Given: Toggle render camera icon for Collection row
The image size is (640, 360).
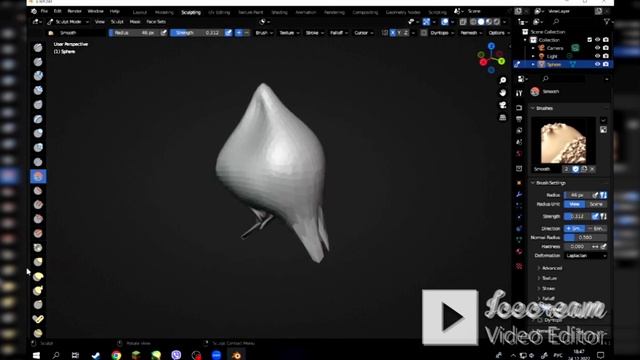Looking at the screenshot, I should (x=606, y=40).
